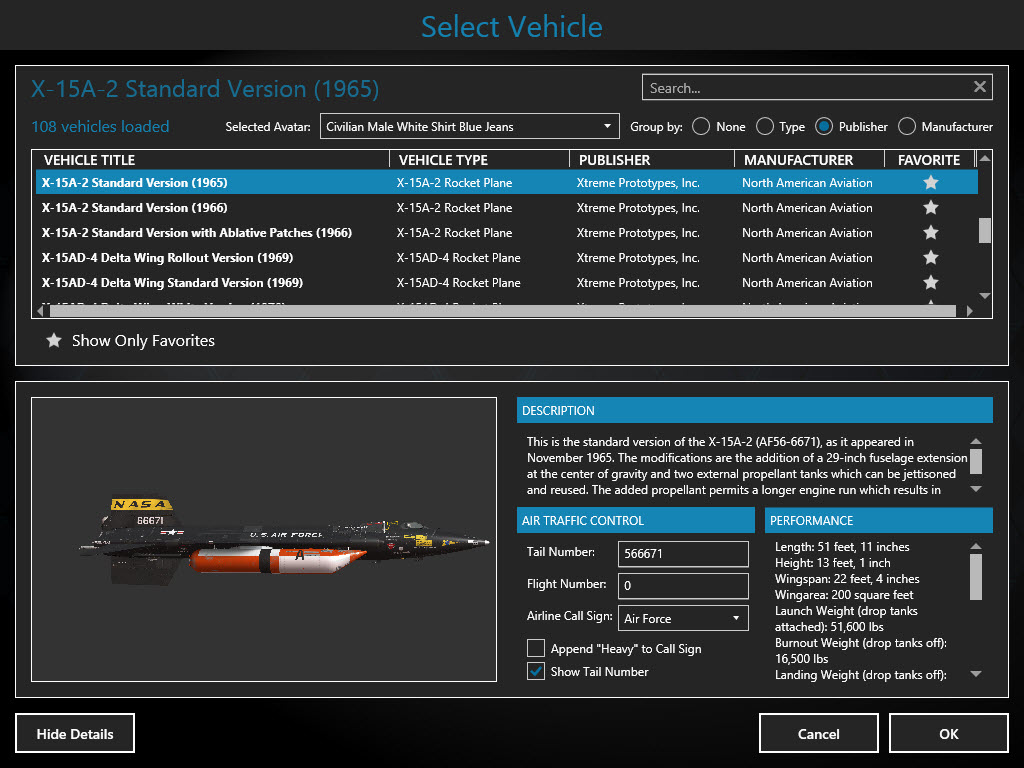Enable Append "Heavy" to Call Sign checkbox

pyautogui.click(x=536, y=648)
